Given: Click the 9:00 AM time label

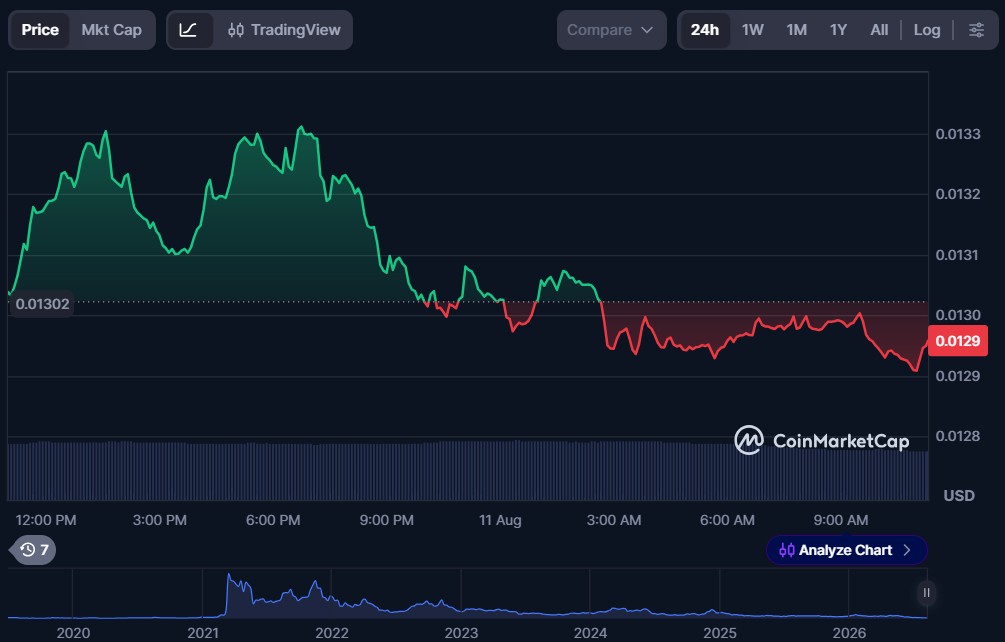Looking at the screenshot, I should coord(841,520).
